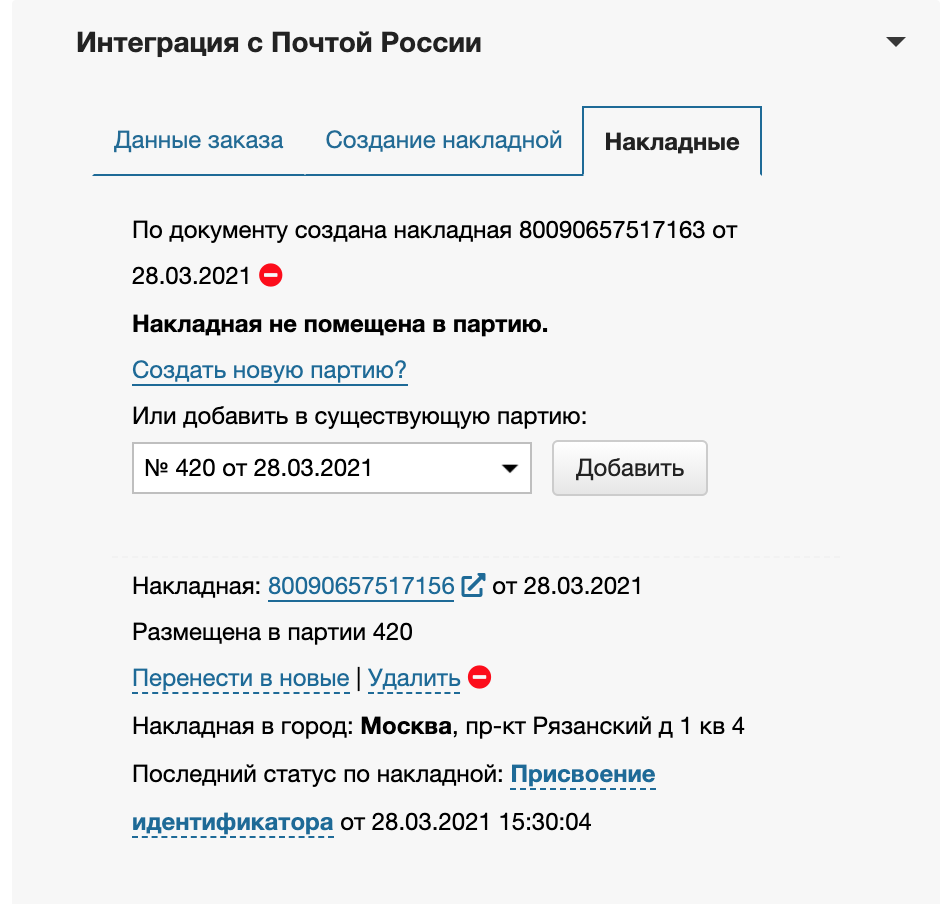The width and height of the screenshot is (952, 904).
Task: Collapse the Интеграция с Почтой России panel
Action: pyautogui.click(x=895, y=42)
